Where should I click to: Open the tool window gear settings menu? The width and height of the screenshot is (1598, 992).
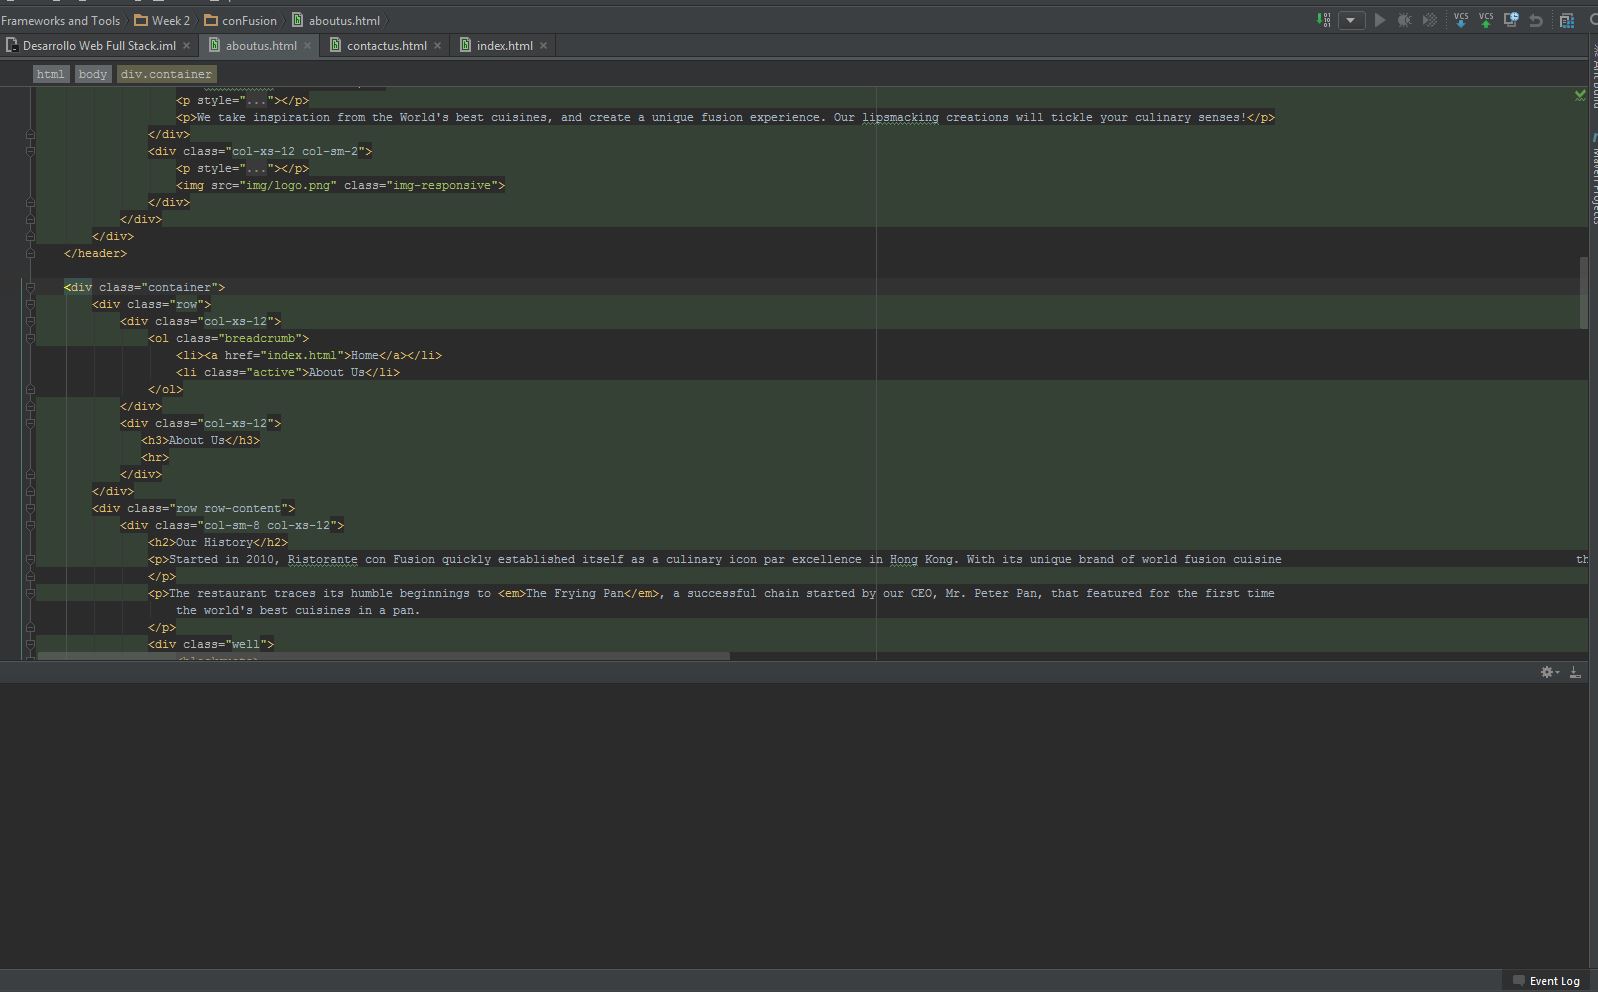point(1548,673)
